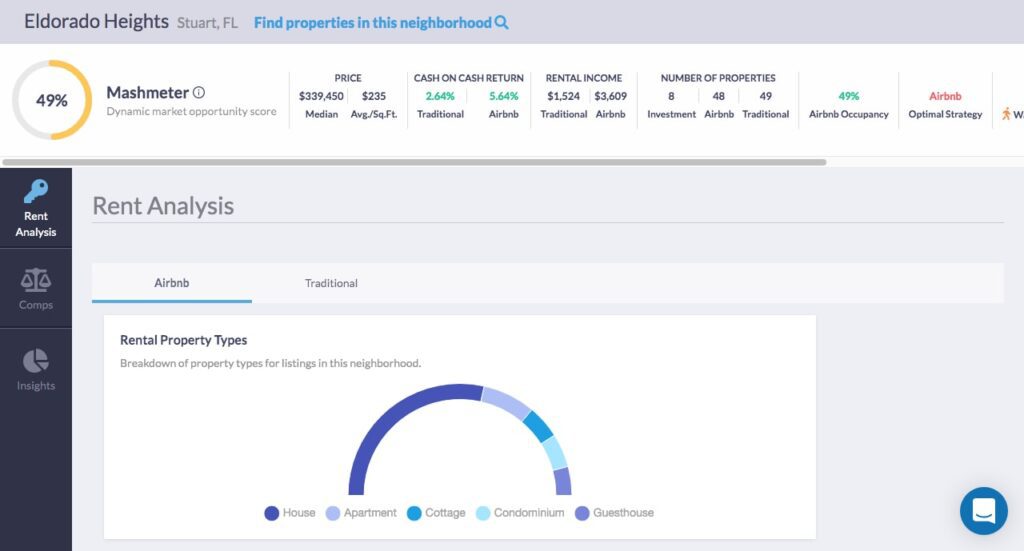Switch to the Traditional tab

pyautogui.click(x=331, y=283)
